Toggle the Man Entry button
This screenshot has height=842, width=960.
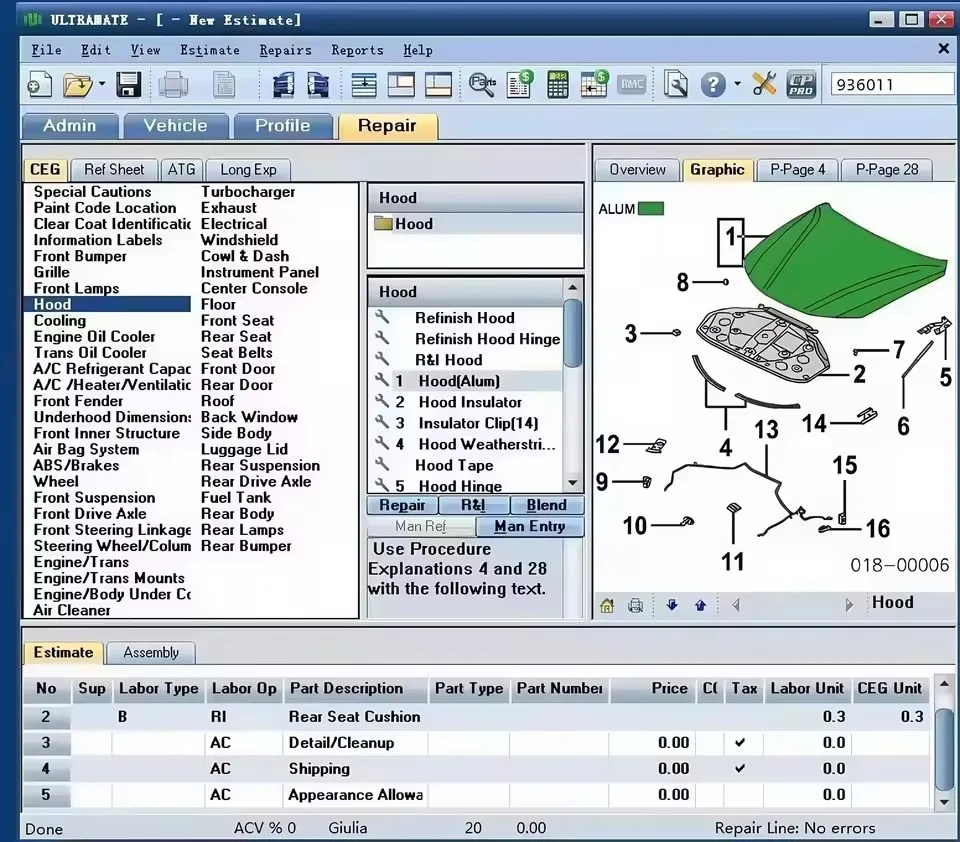pos(529,526)
